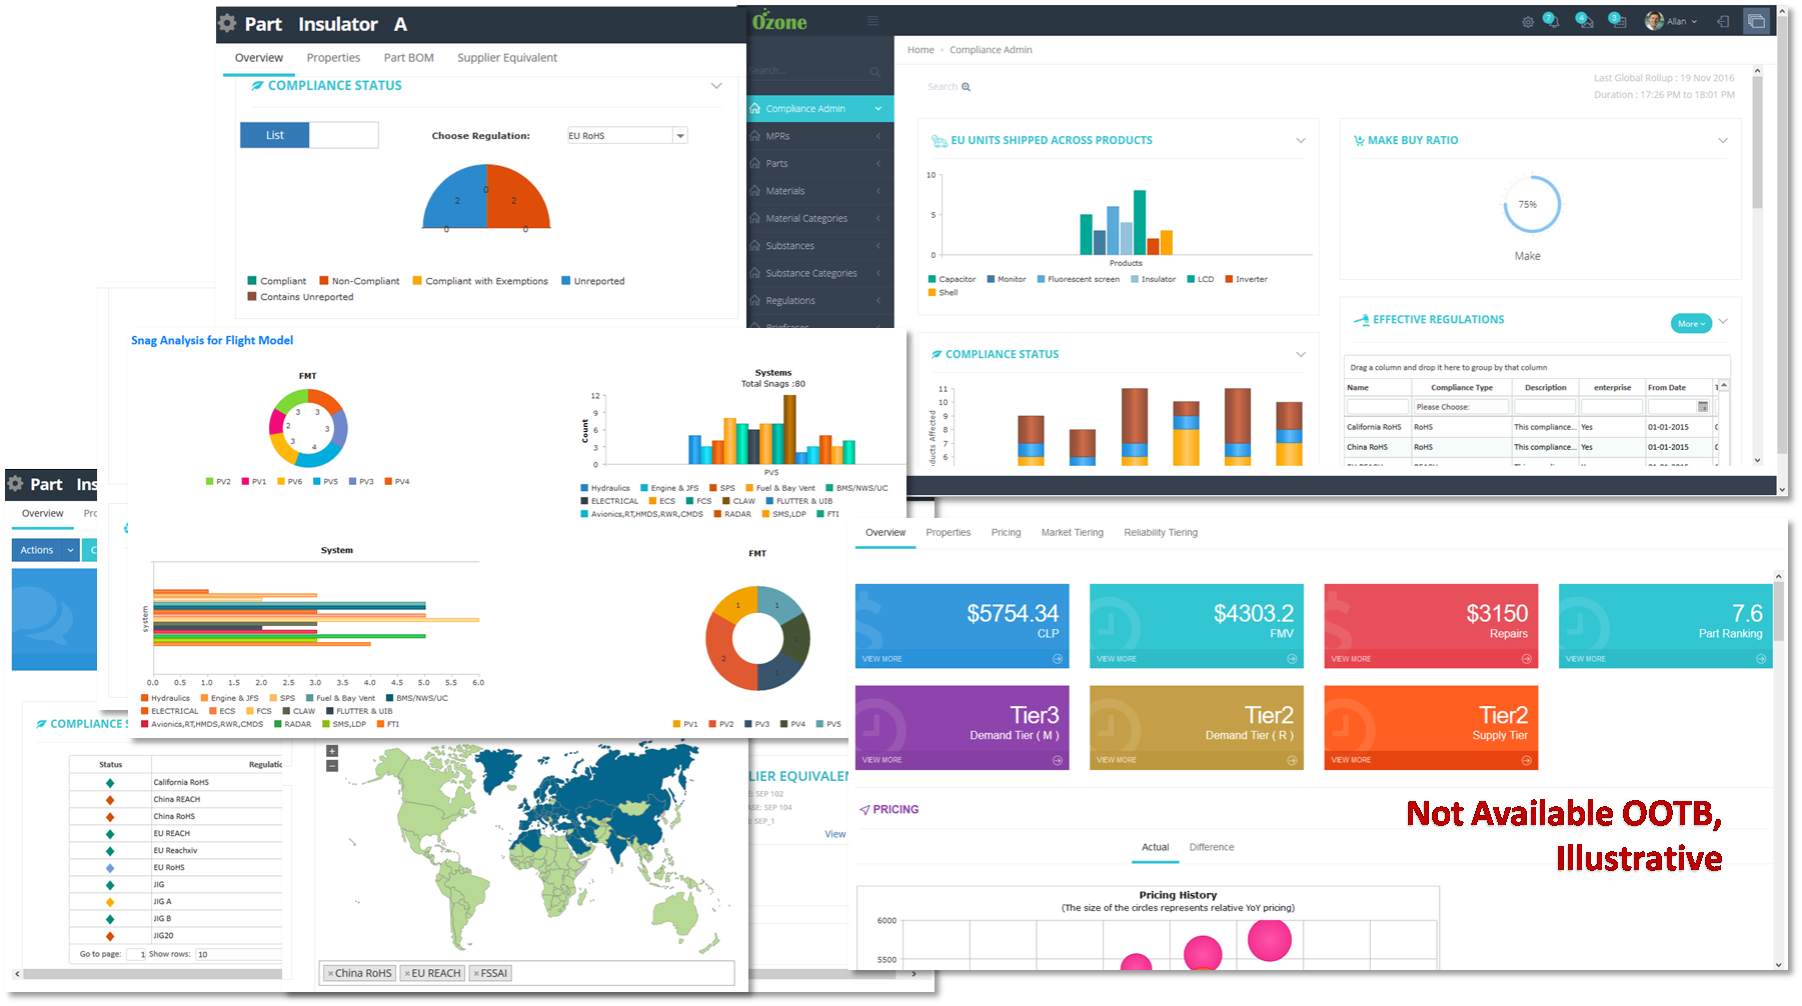The height and width of the screenshot is (1006, 1802).
Task: Click the hamburger menu beside Ozone logo
Action: click(x=872, y=21)
